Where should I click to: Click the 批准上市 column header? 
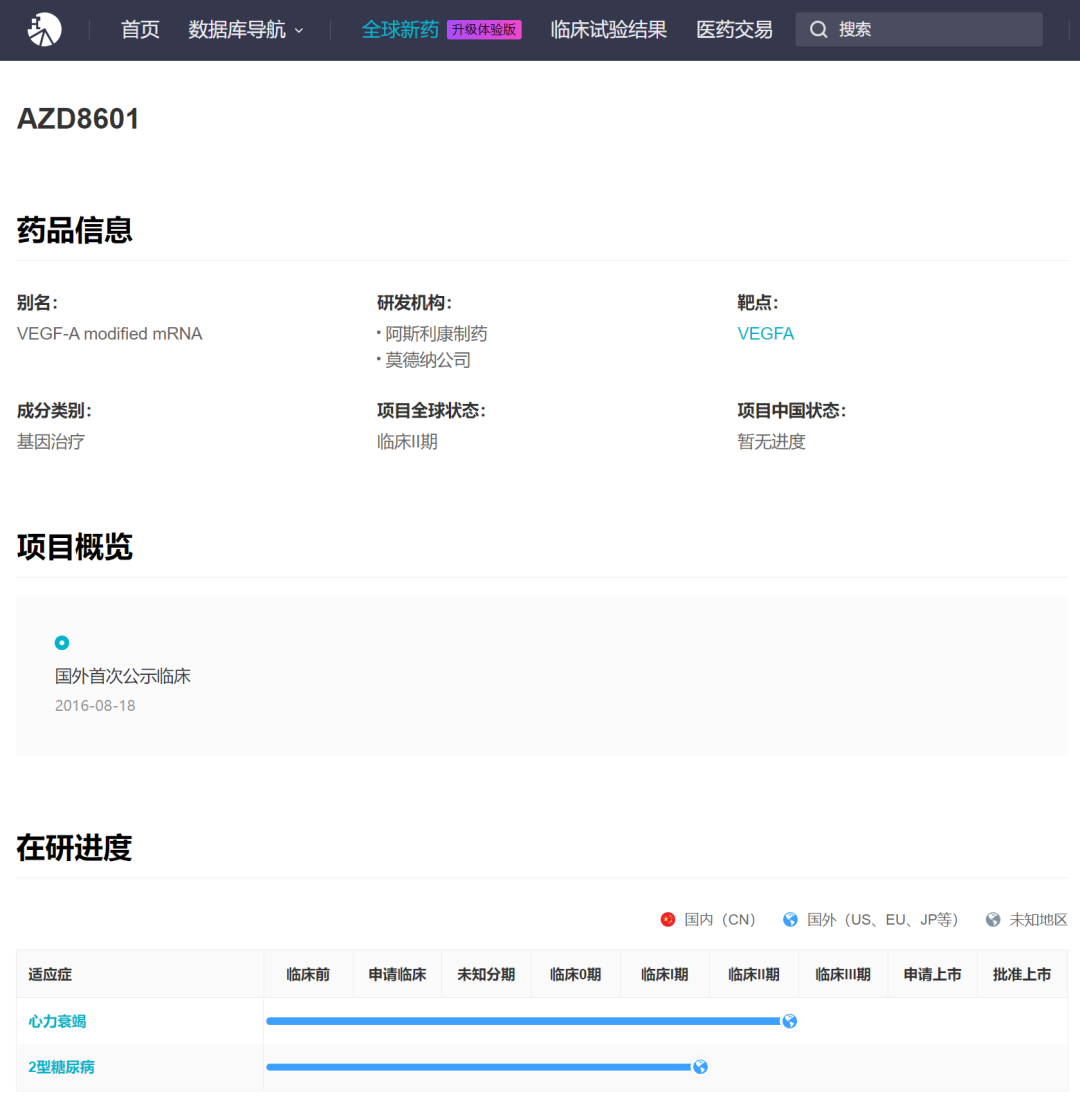pyautogui.click(x=1022, y=974)
